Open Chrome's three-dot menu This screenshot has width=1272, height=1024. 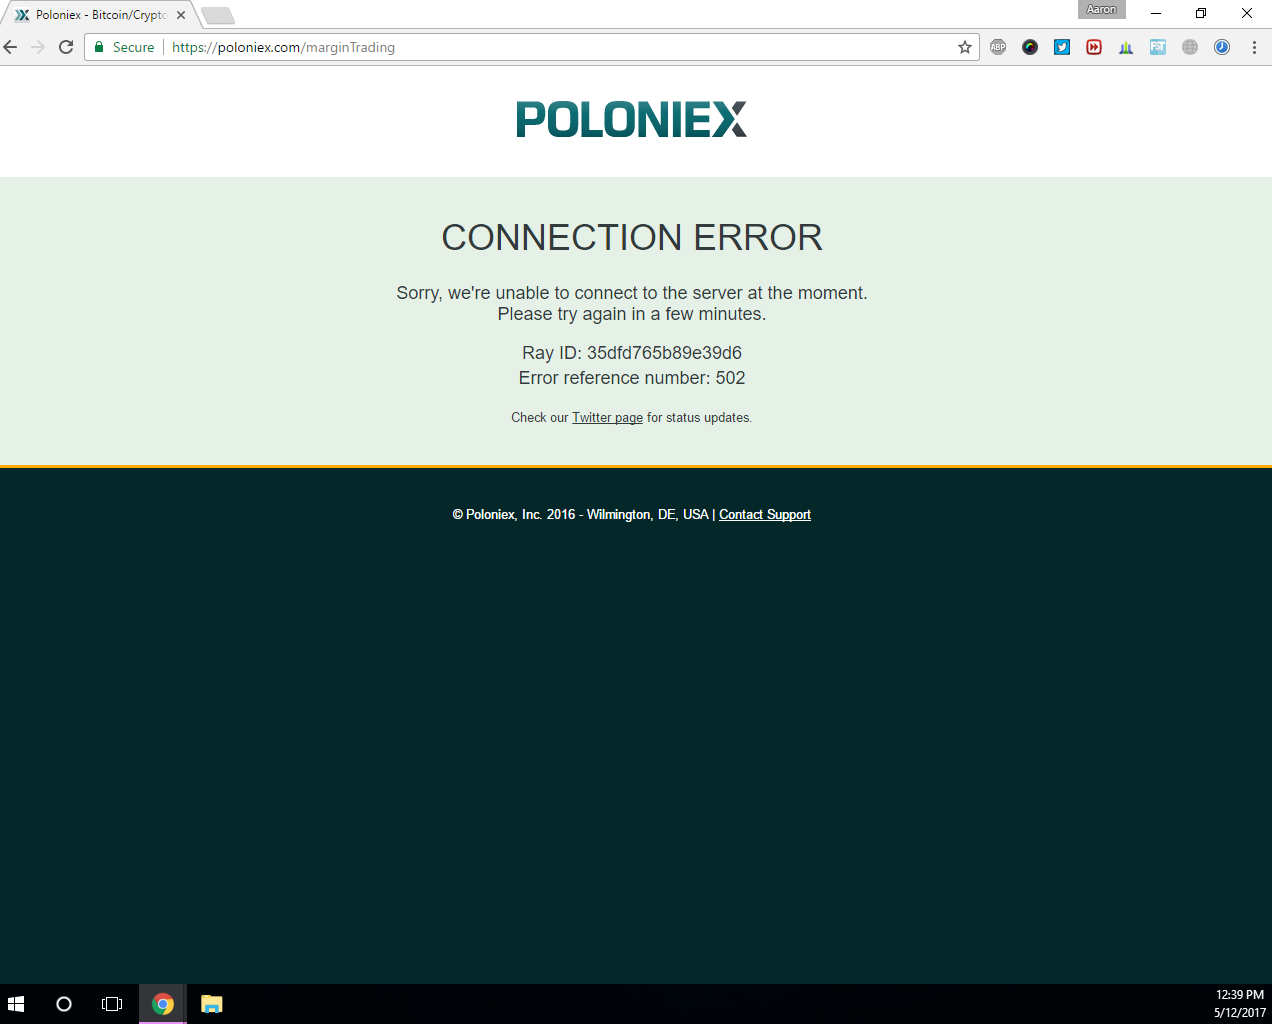[1254, 47]
